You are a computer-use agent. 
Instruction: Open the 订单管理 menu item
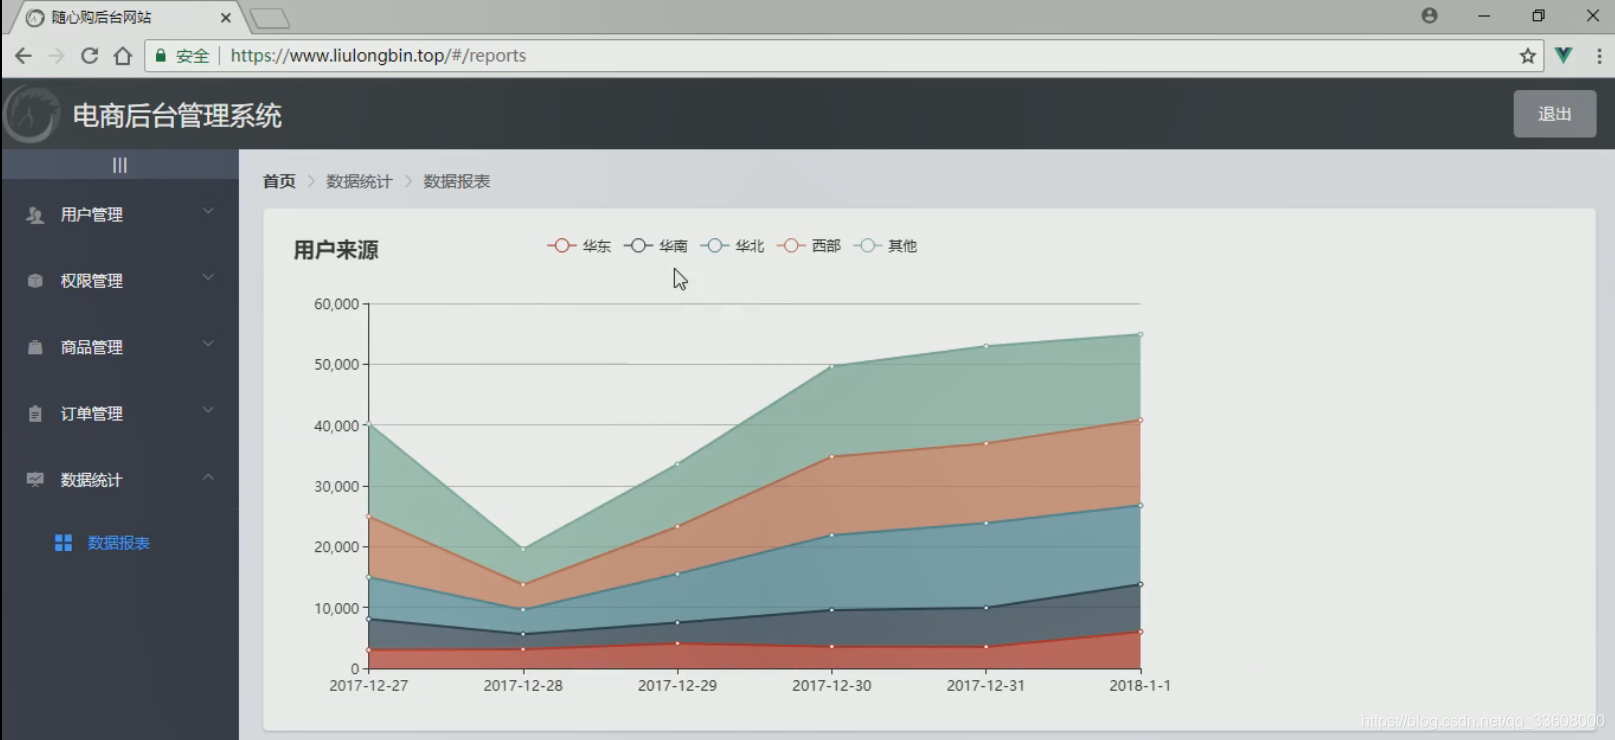(x=120, y=414)
